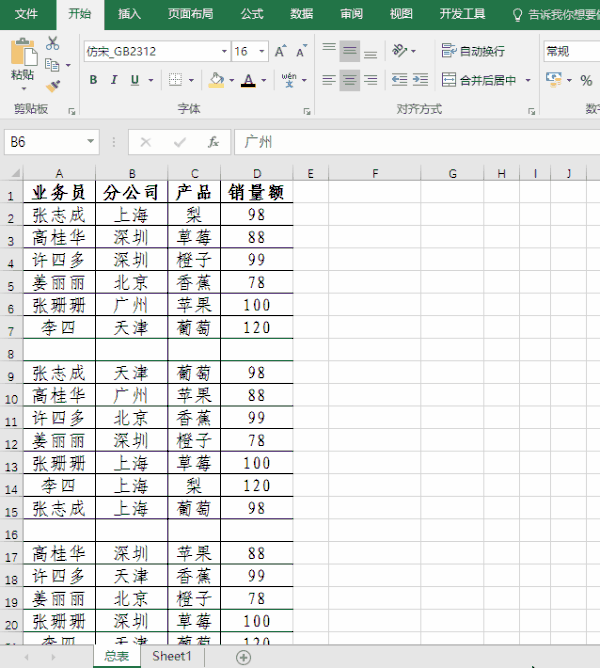
Task: Add a new sheet with plus icon
Action: pos(243,657)
